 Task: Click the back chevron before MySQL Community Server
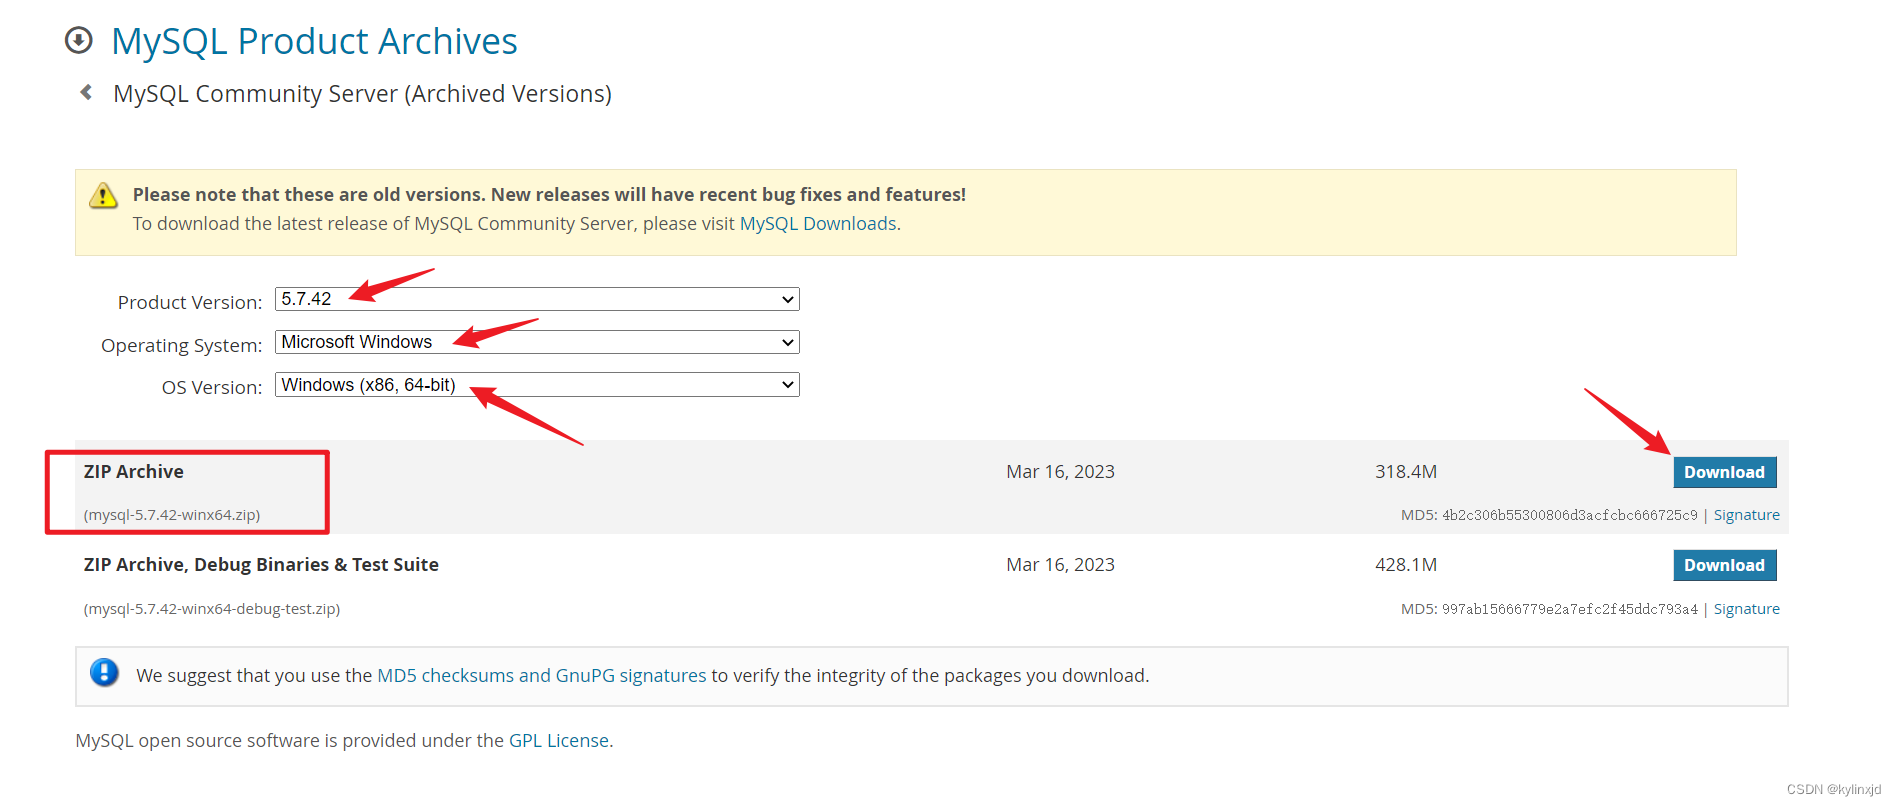pos(86,92)
